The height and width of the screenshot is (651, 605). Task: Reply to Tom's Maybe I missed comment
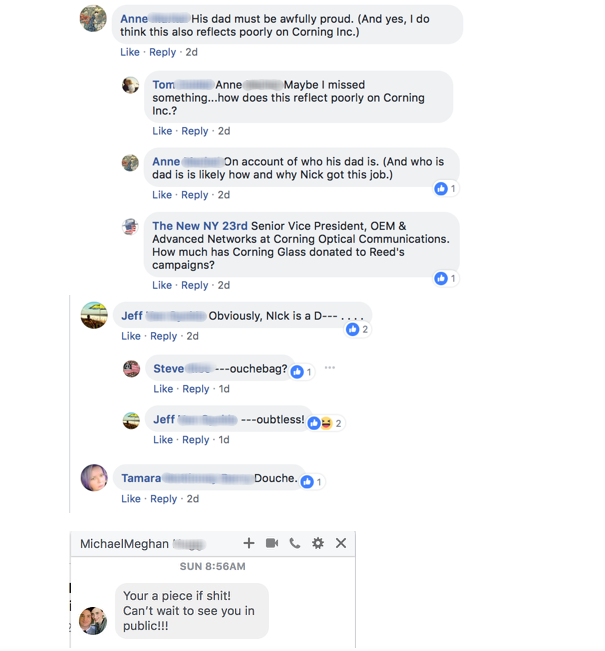(x=195, y=131)
